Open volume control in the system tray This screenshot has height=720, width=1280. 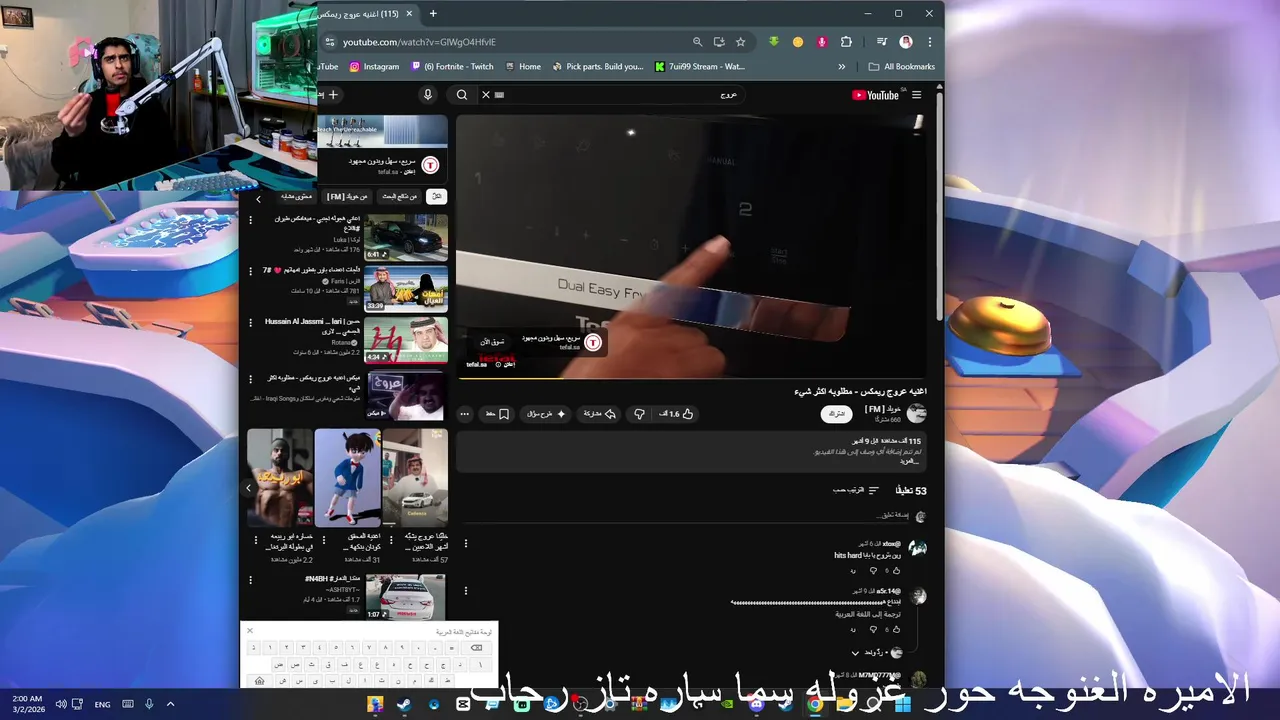point(61,705)
